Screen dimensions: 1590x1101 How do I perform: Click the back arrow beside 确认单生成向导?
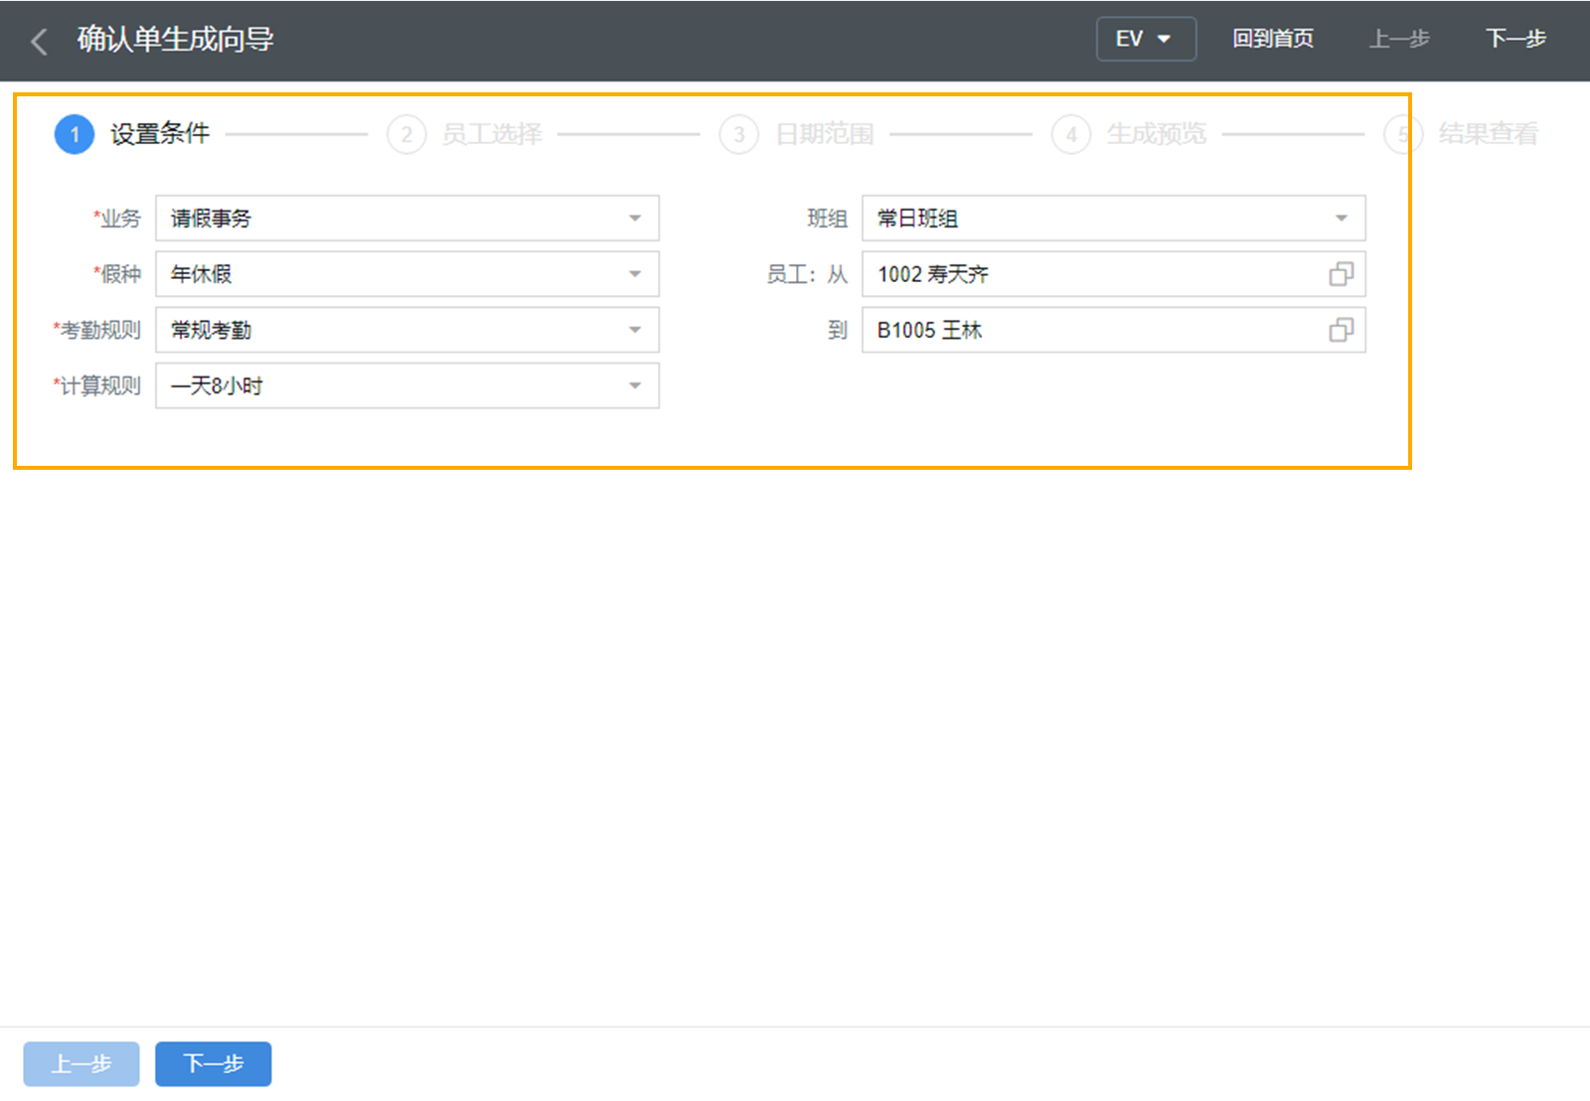click(39, 41)
